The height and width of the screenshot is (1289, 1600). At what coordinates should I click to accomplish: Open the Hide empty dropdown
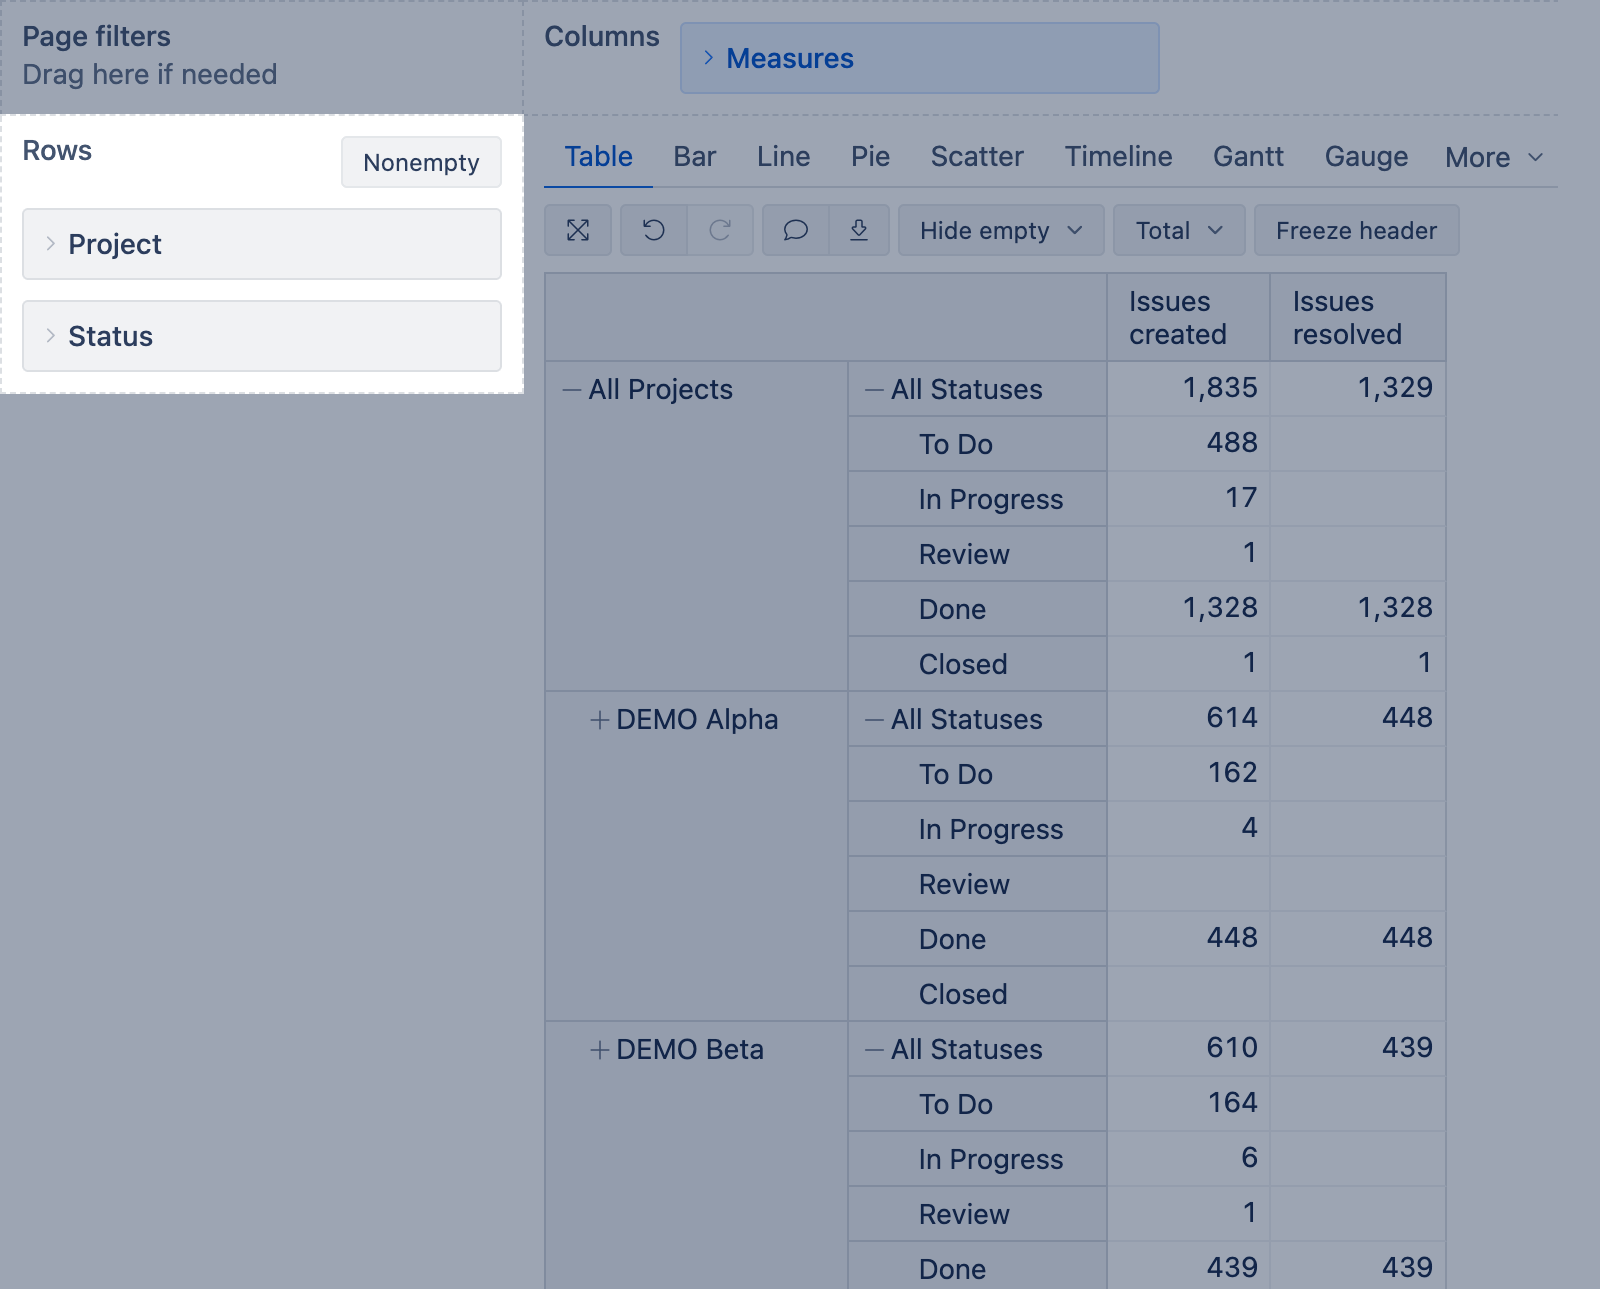[x=1000, y=231]
